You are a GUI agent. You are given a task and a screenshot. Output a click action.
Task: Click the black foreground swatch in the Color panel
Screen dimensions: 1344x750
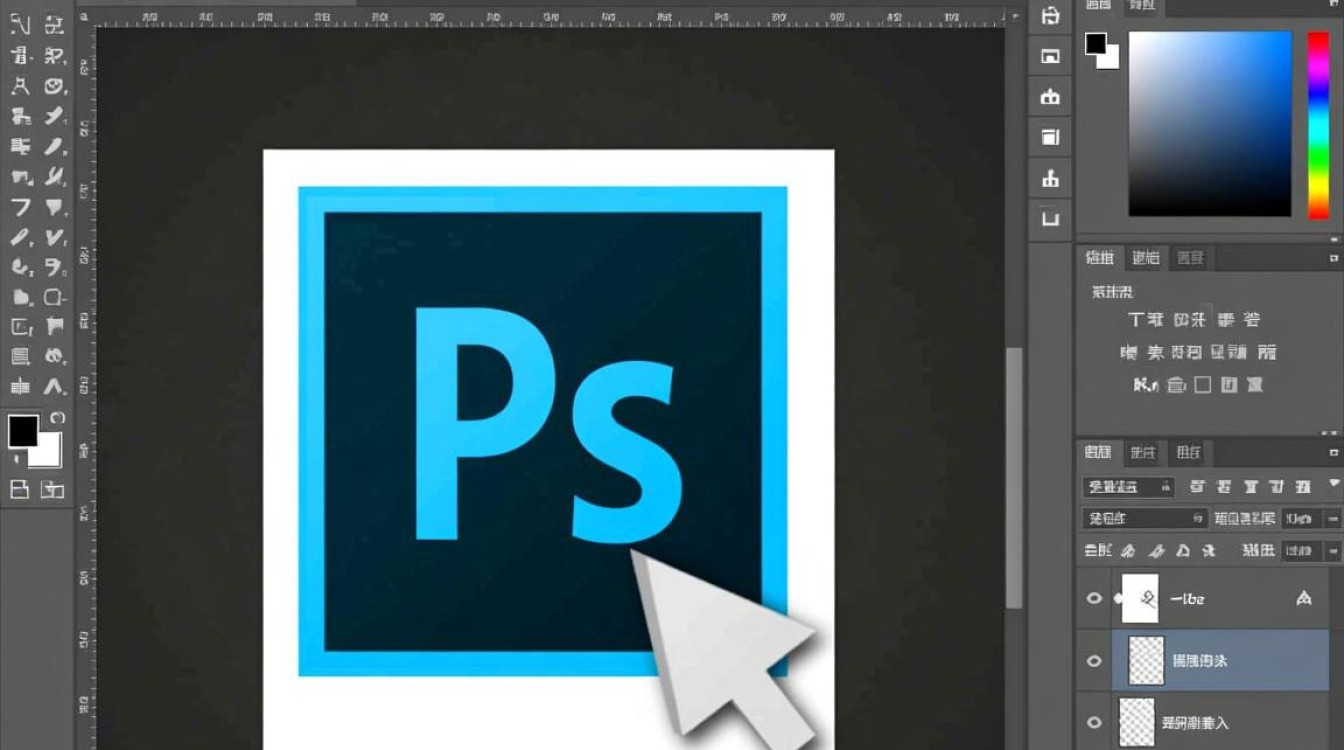coord(1096,43)
